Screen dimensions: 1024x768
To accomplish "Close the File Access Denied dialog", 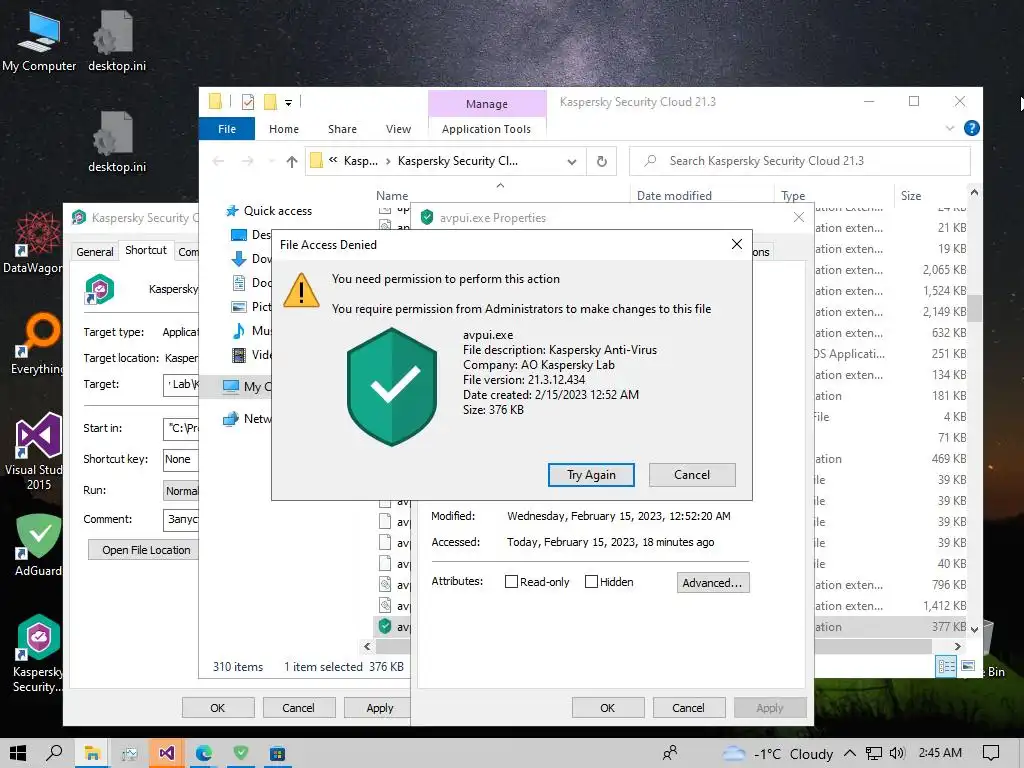I will [737, 244].
